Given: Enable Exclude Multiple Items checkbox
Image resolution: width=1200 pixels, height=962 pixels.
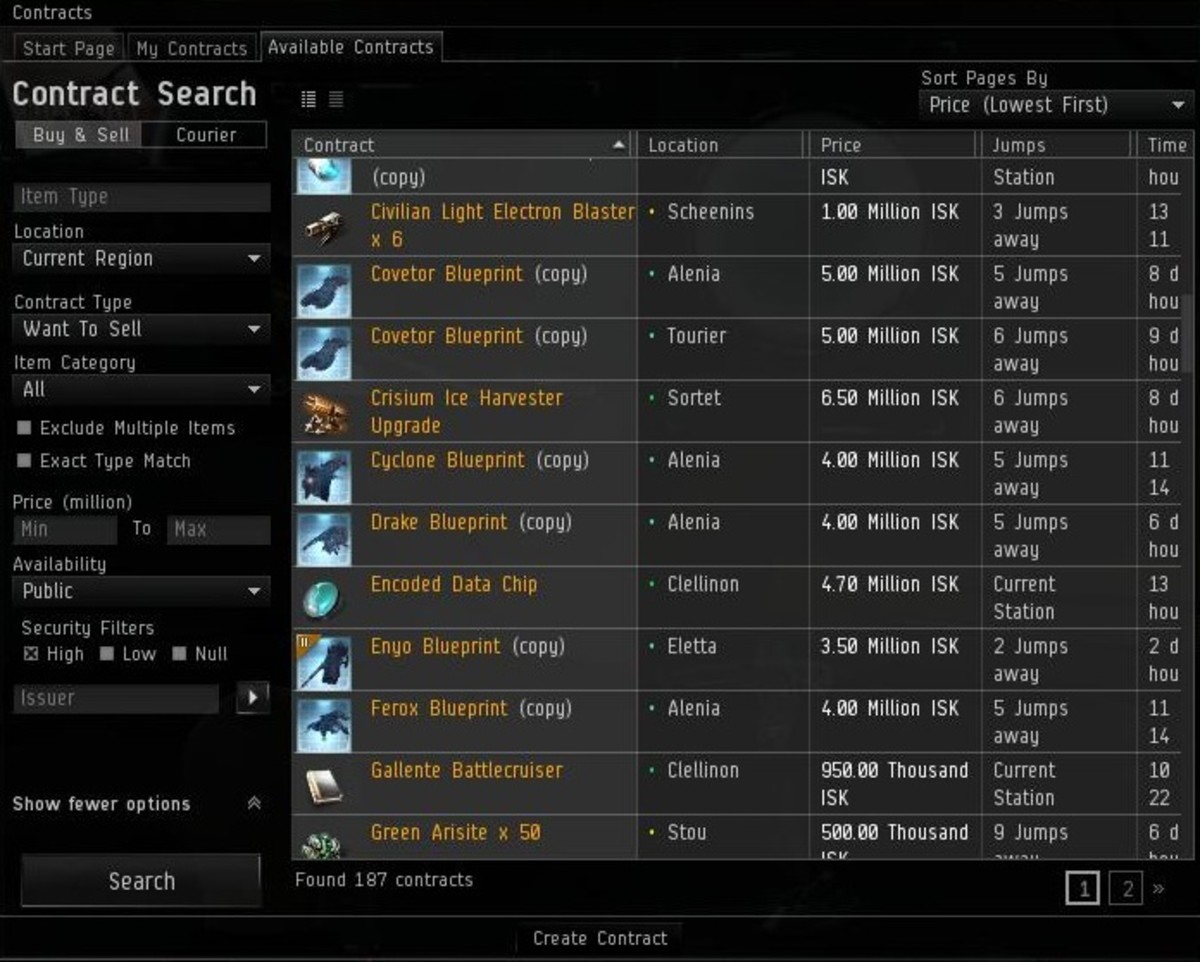Looking at the screenshot, I should point(24,428).
